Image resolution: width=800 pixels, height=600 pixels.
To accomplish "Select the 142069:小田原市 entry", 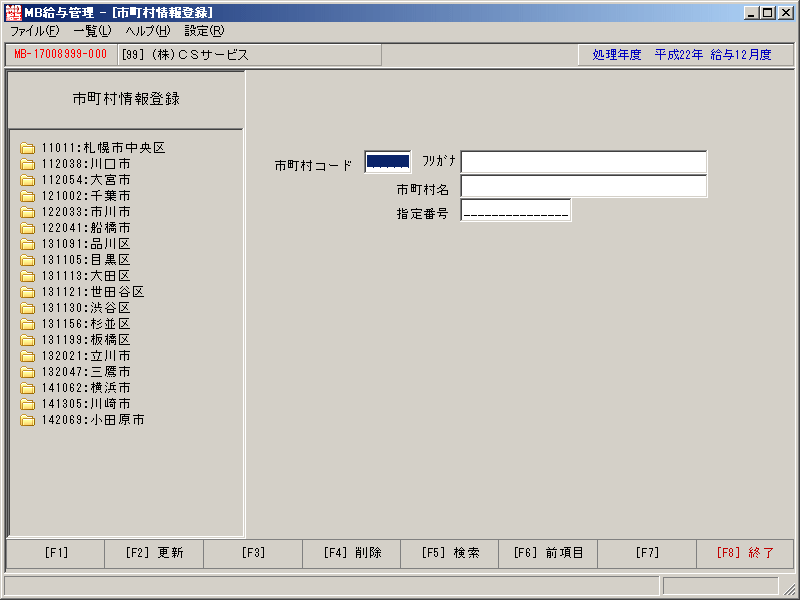I will (93, 420).
